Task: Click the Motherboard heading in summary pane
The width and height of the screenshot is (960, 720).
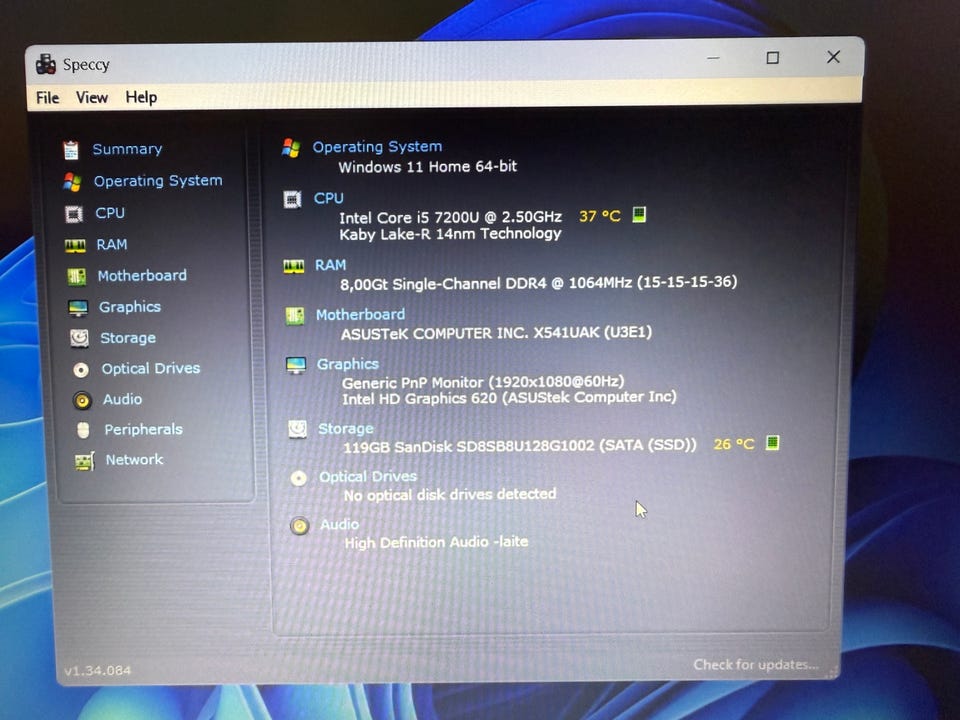Action: tap(360, 315)
